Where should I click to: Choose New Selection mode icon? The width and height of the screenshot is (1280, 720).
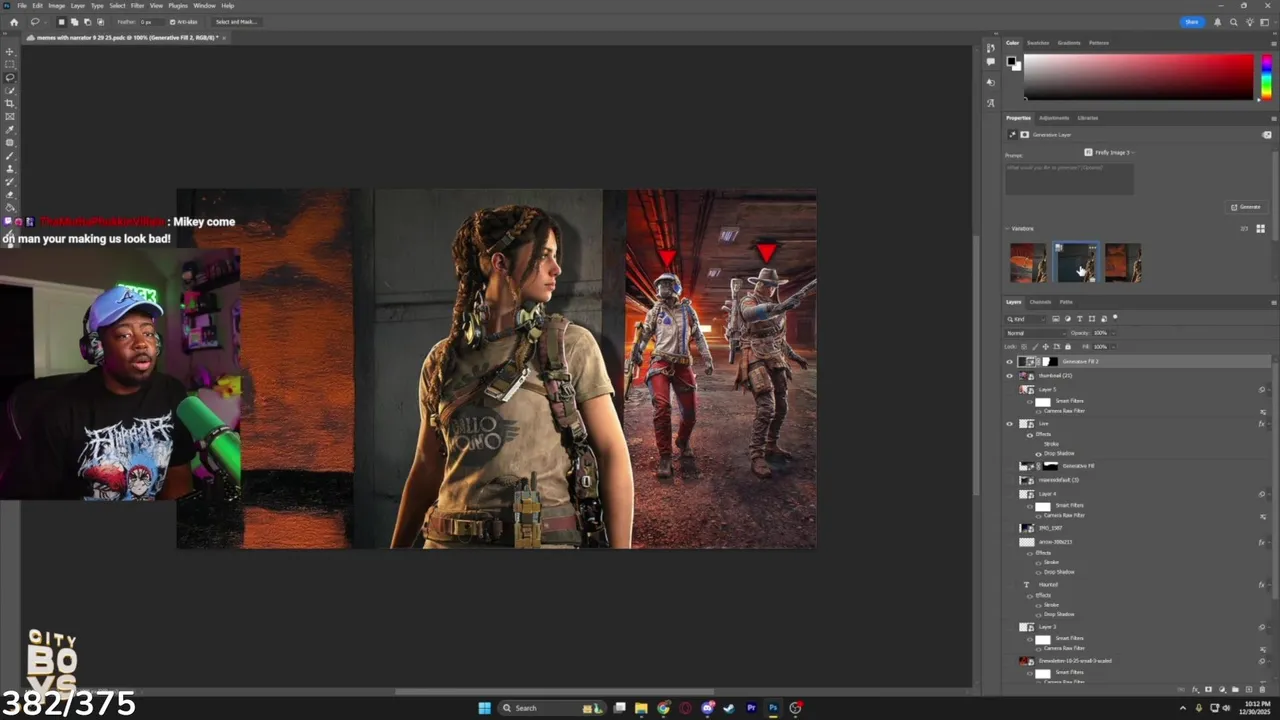(61, 22)
